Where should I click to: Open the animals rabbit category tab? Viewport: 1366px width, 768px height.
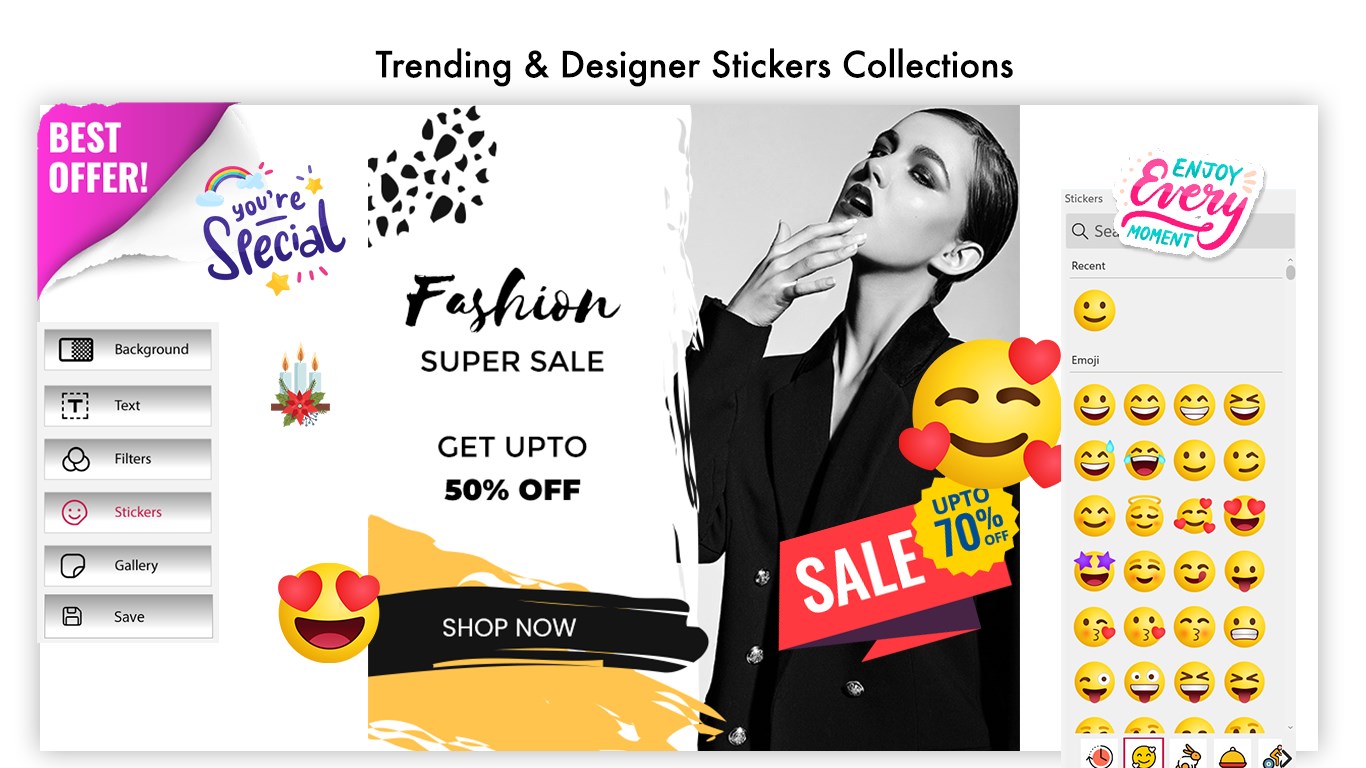tap(1189, 755)
